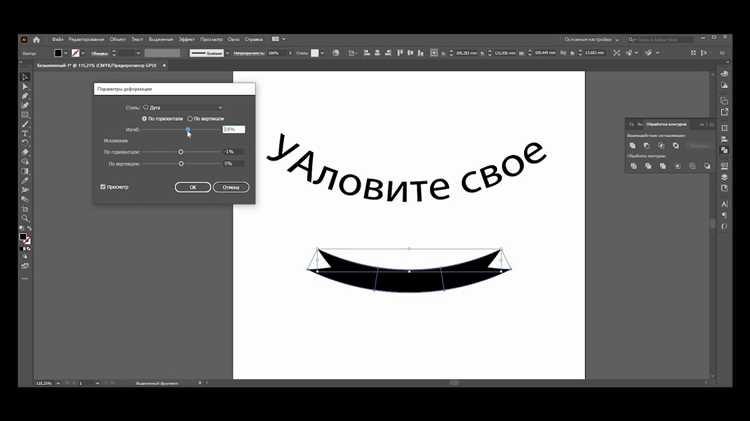The width and height of the screenshot is (750, 421).
Task: Click the OK button in warp dialog
Action: [192, 187]
